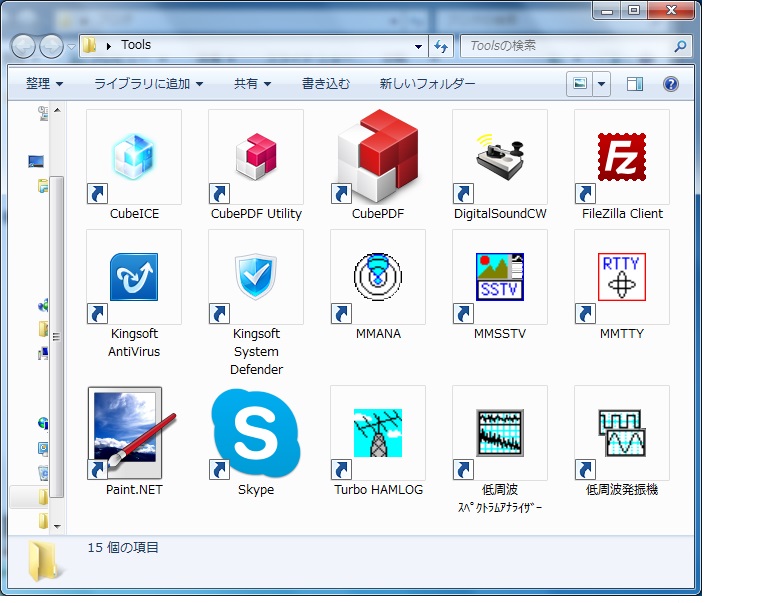Select the MMTTY RTTY icon

pos(622,277)
